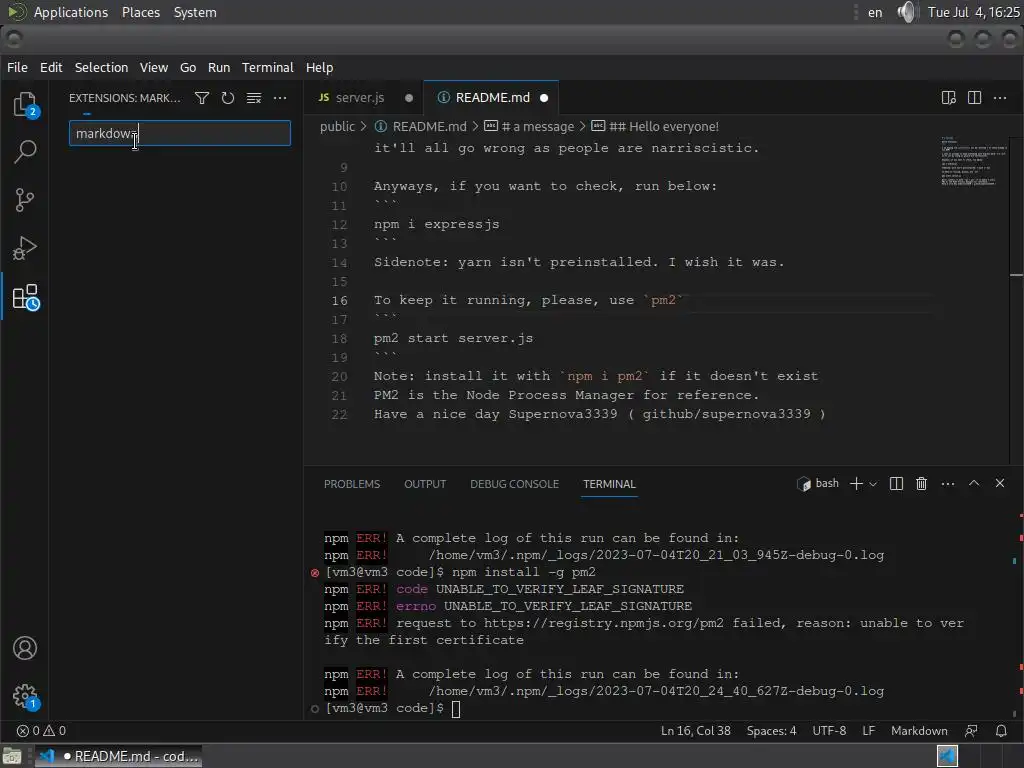Viewport: 1024px width, 768px height.
Task: Click 'public' breadcrumb segment
Action: 338,127
